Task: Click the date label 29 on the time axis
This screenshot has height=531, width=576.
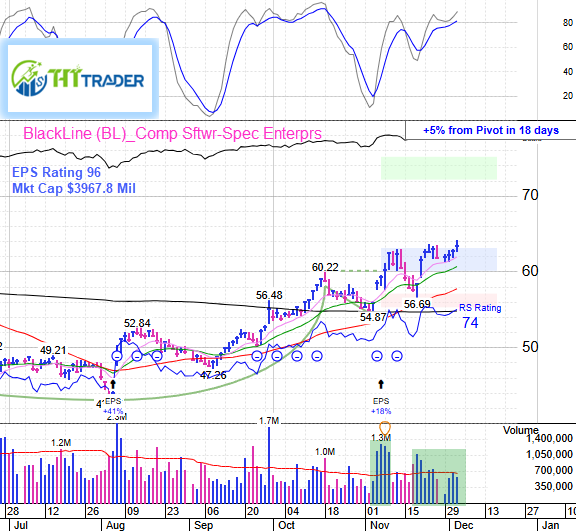Action: 453,511
